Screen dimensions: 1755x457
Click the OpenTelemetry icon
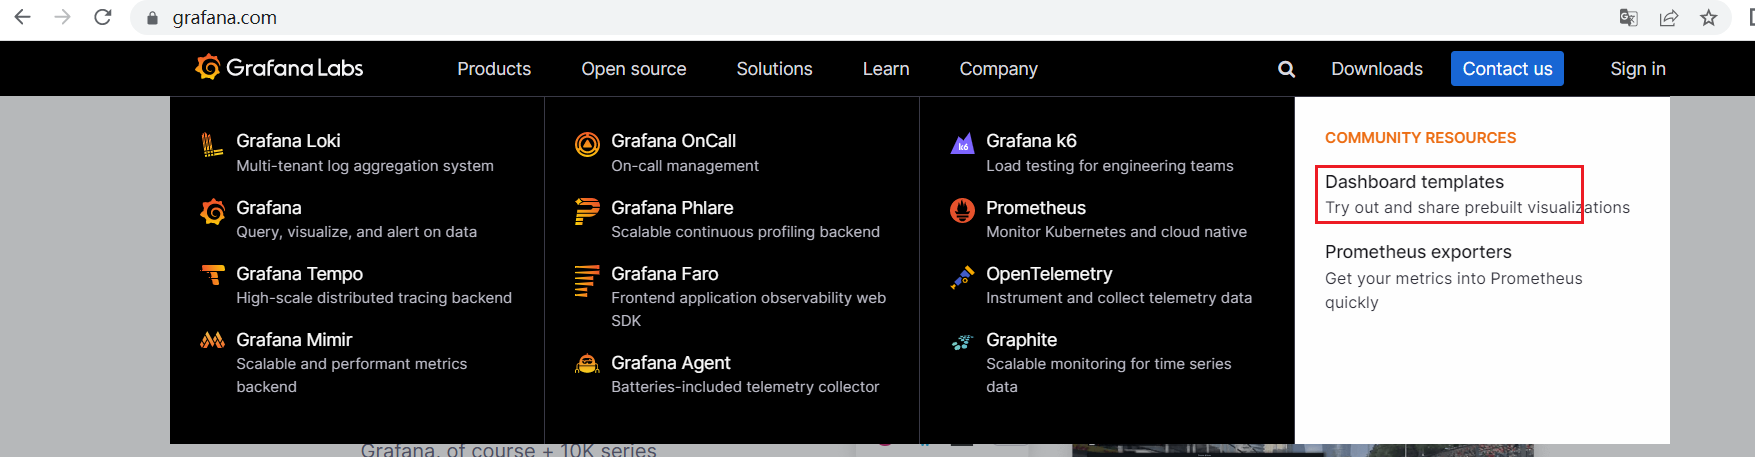[962, 277]
